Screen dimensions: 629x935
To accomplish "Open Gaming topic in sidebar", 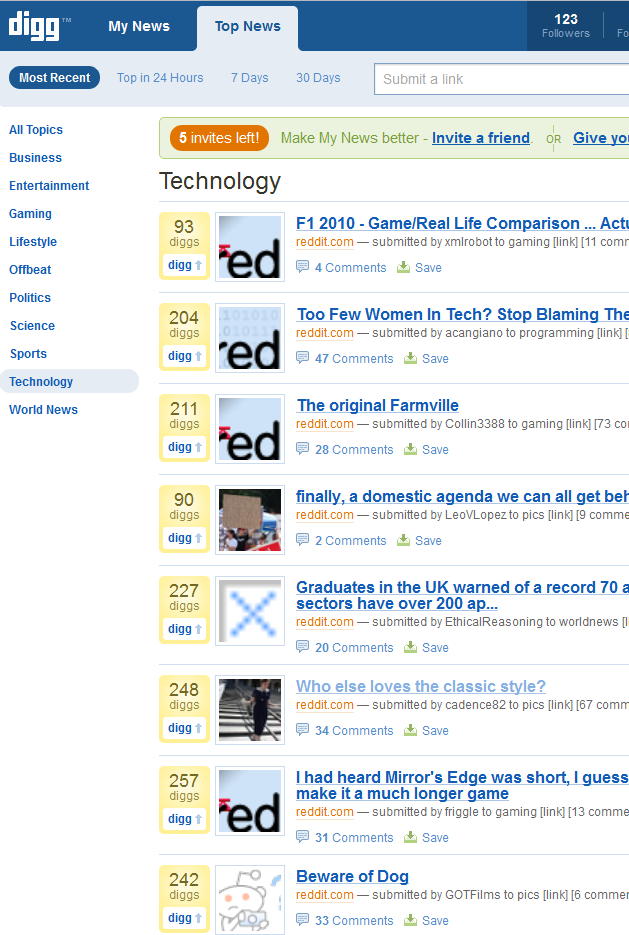I will coord(30,213).
